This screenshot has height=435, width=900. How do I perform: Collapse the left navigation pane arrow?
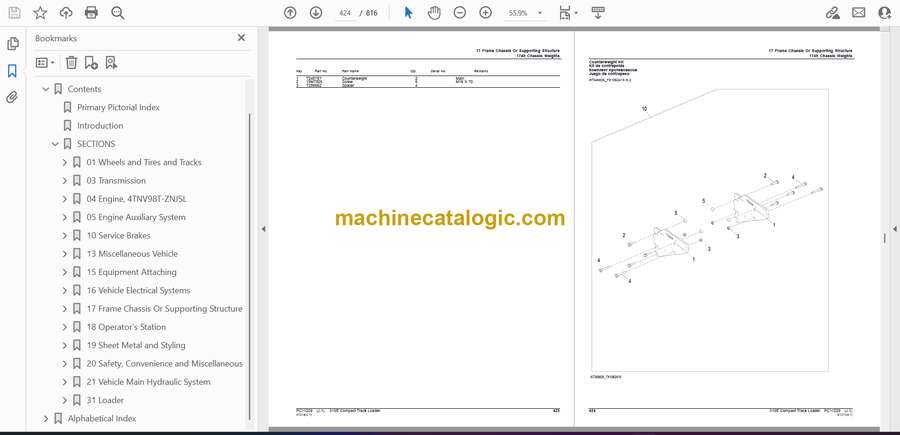point(263,229)
